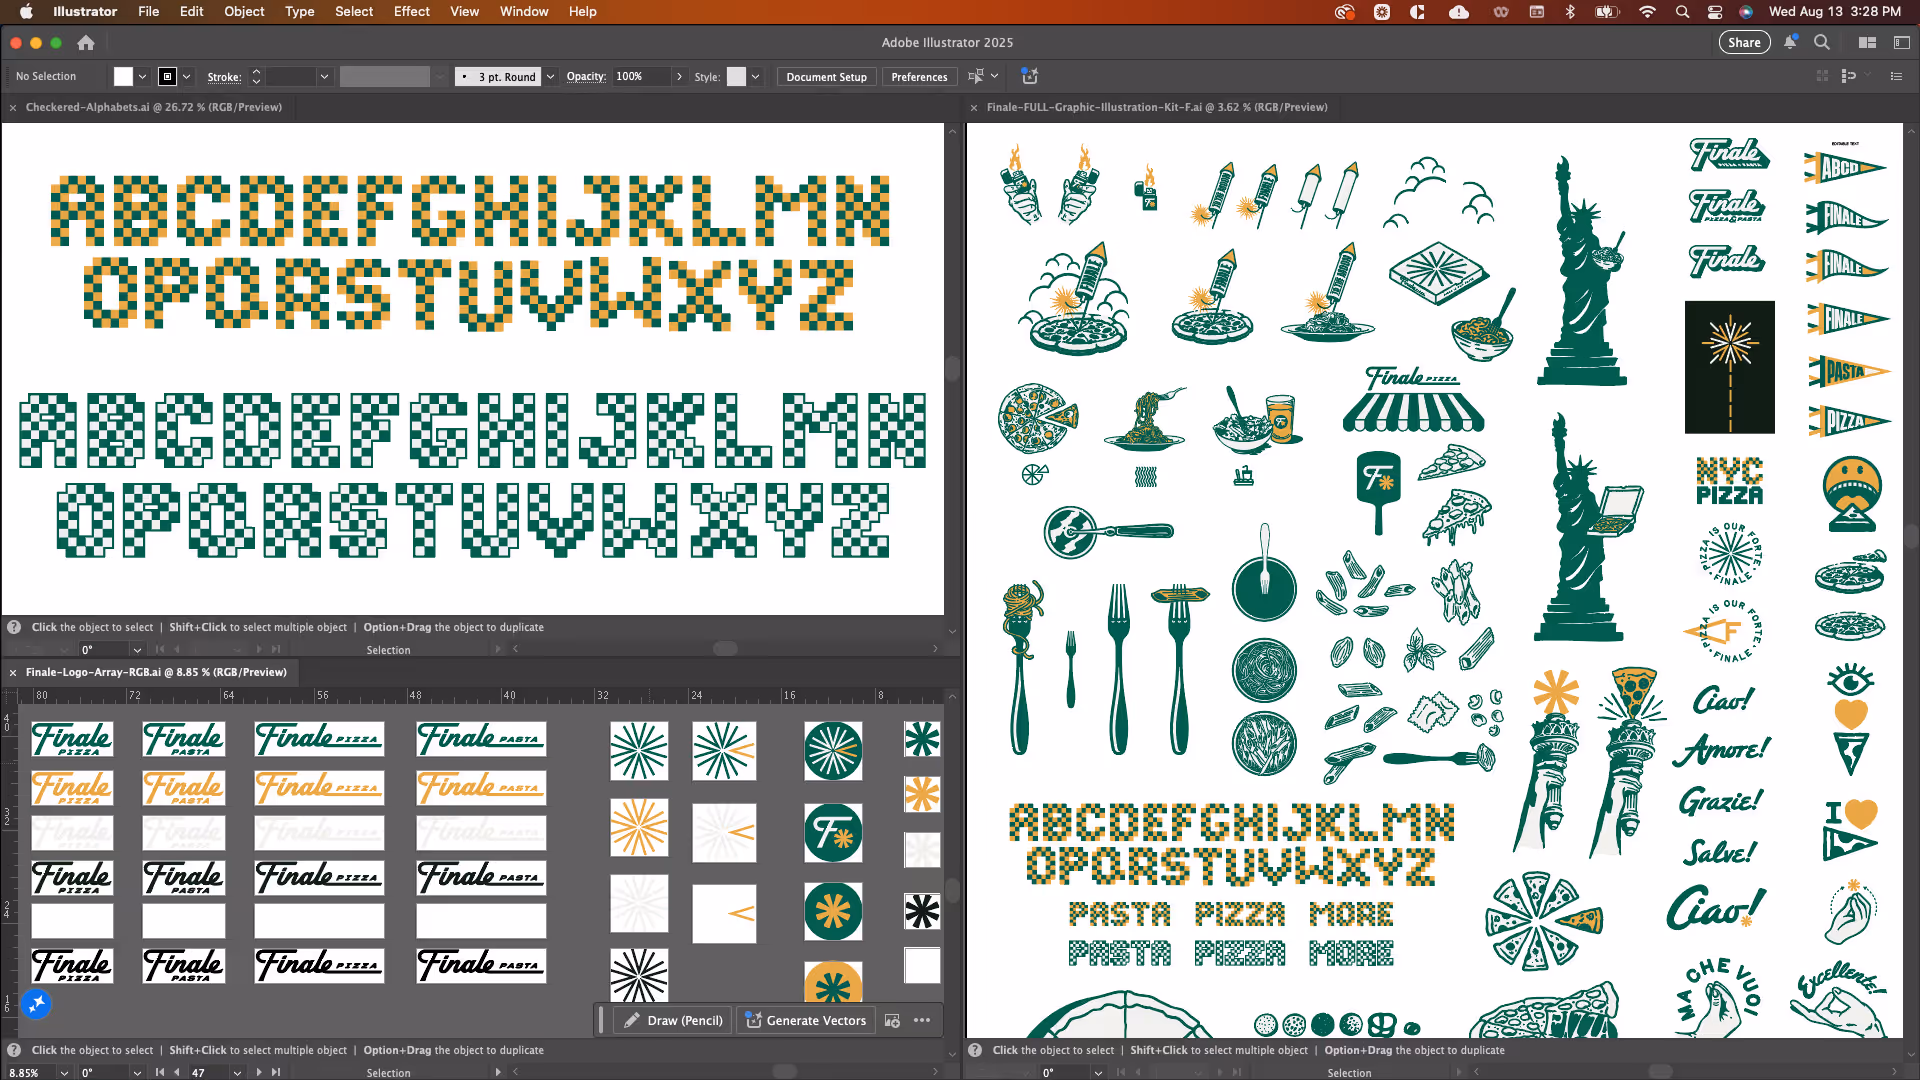
Task: Open the notifications bell icon
Action: [x=1790, y=42]
